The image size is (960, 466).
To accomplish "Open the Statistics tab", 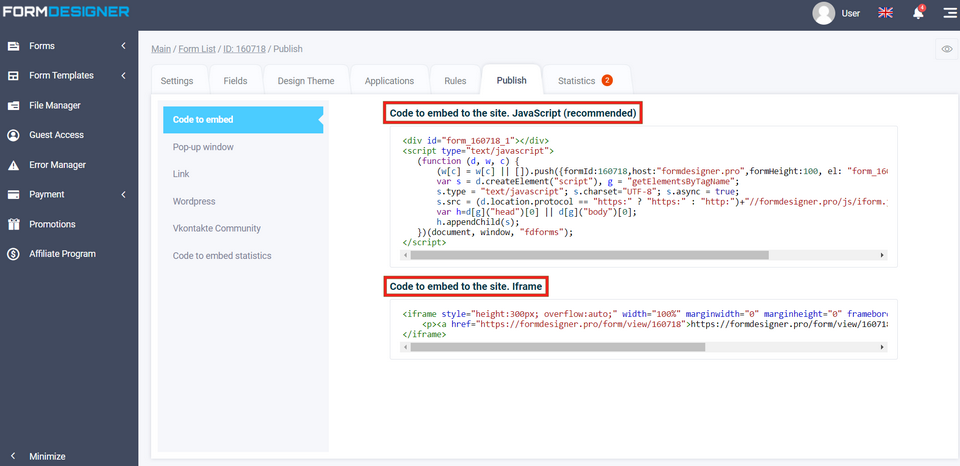I will 576,81.
